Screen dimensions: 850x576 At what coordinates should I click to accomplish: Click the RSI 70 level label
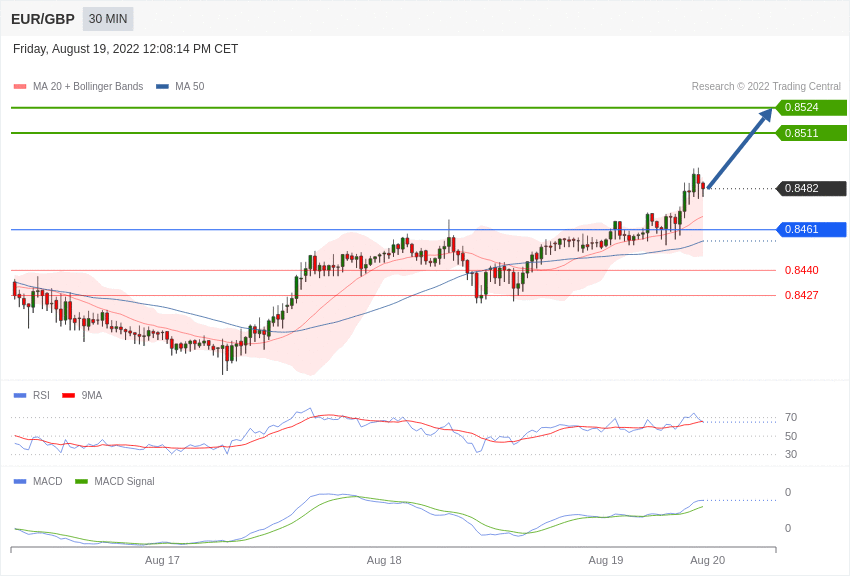[791, 418]
